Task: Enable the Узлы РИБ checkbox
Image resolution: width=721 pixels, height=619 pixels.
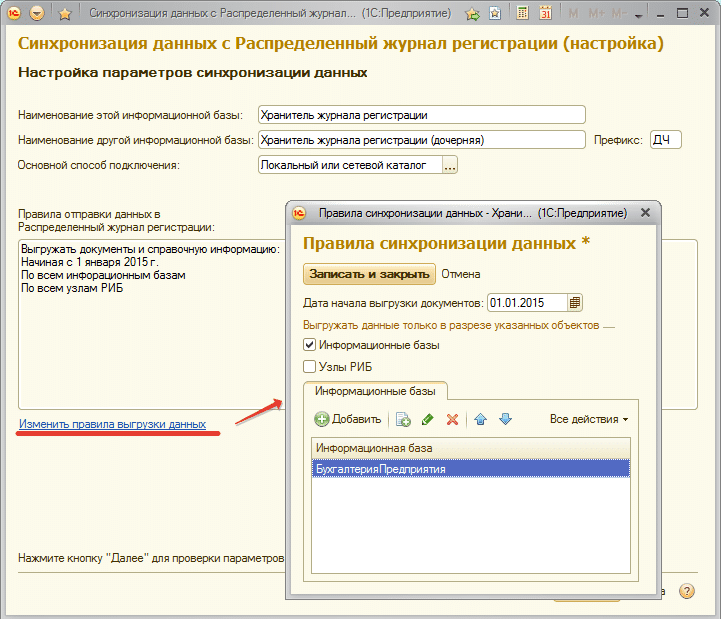Action: (309, 367)
